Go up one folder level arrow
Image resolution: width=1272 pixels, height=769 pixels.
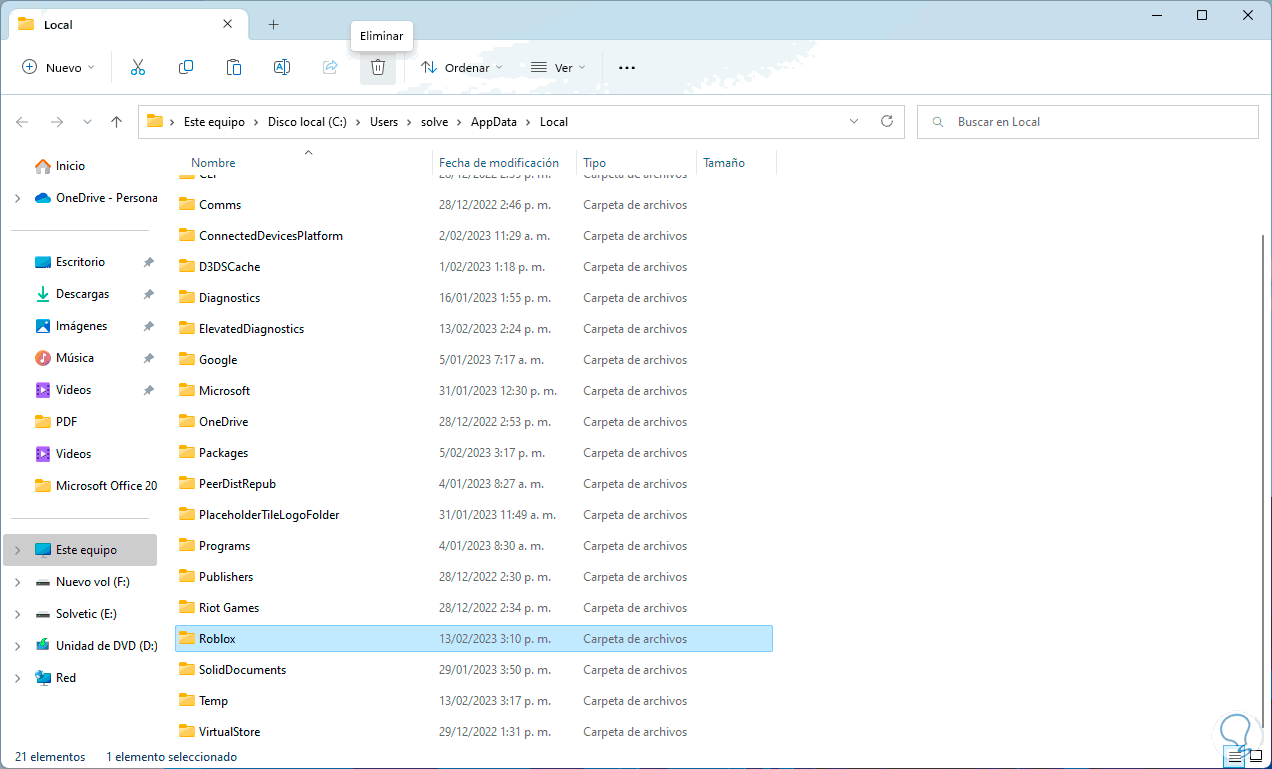(x=117, y=122)
